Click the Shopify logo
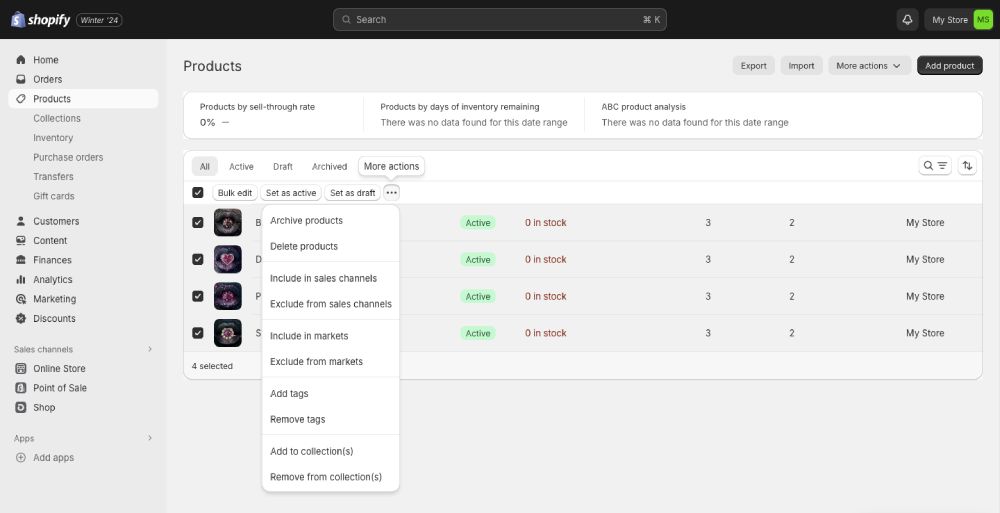The height and width of the screenshot is (513, 1000). point(40,19)
